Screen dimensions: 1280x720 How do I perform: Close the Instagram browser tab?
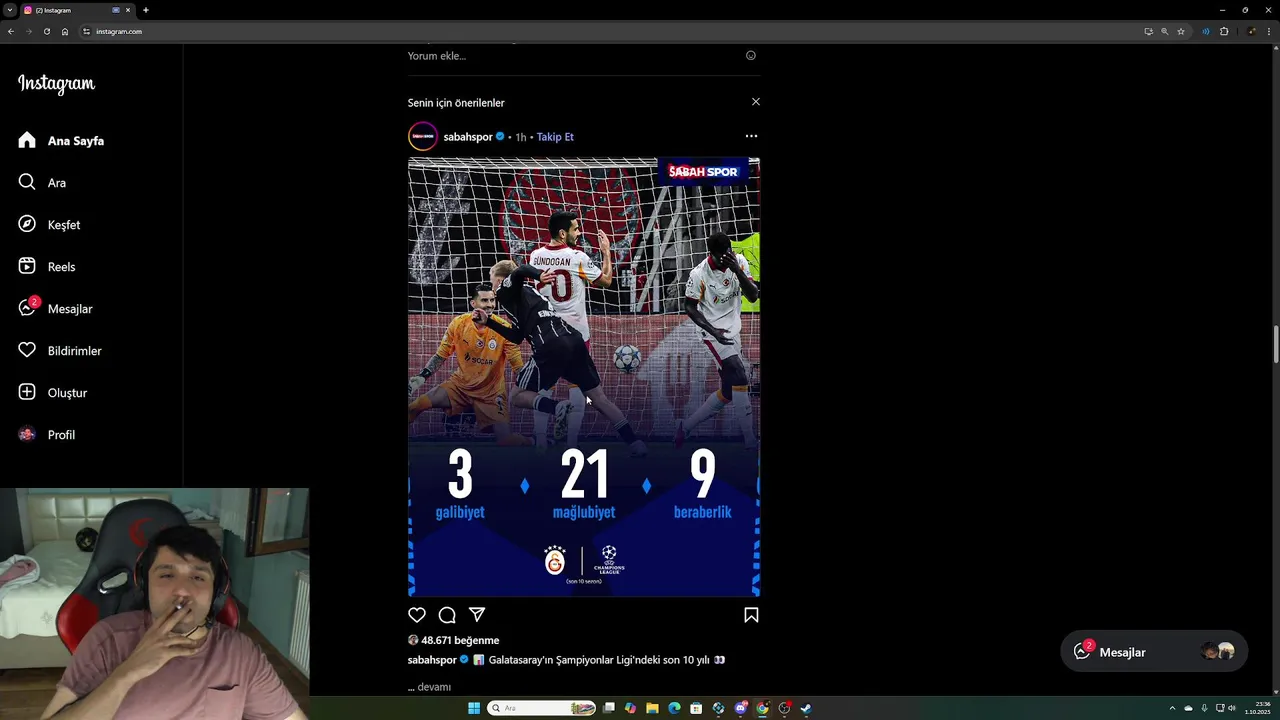(128, 10)
